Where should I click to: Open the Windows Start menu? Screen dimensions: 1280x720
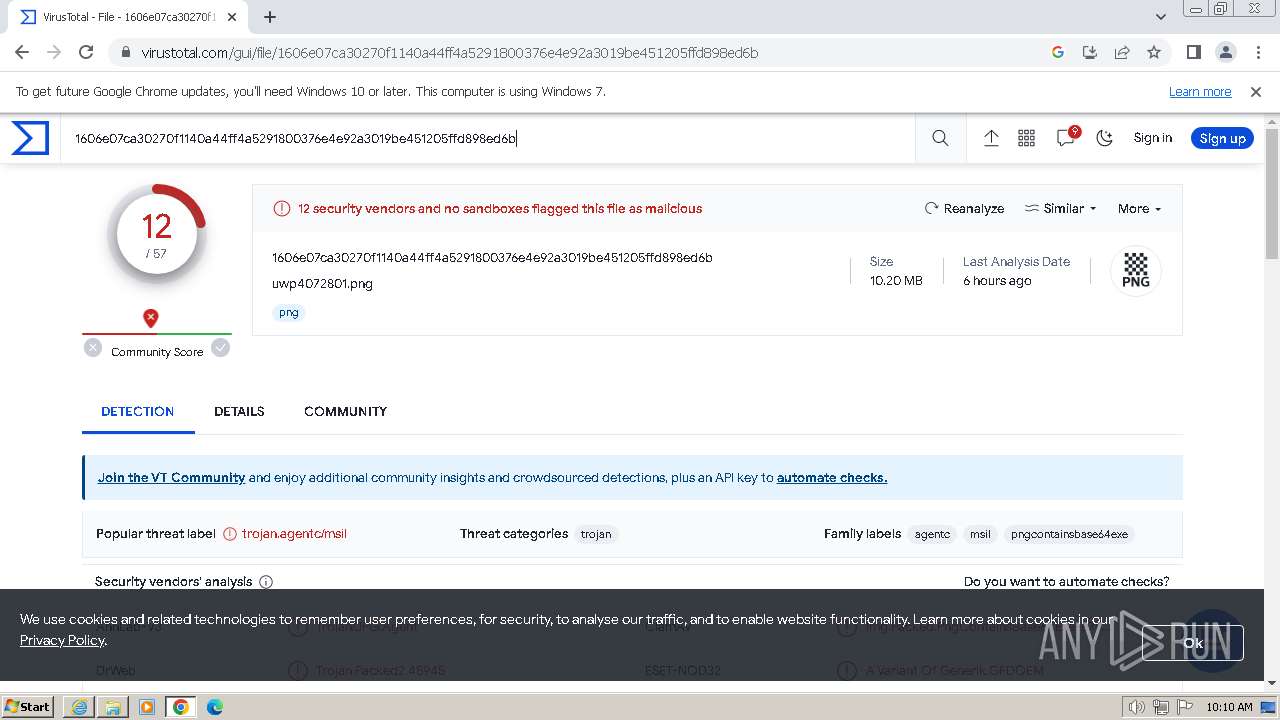(28, 707)
